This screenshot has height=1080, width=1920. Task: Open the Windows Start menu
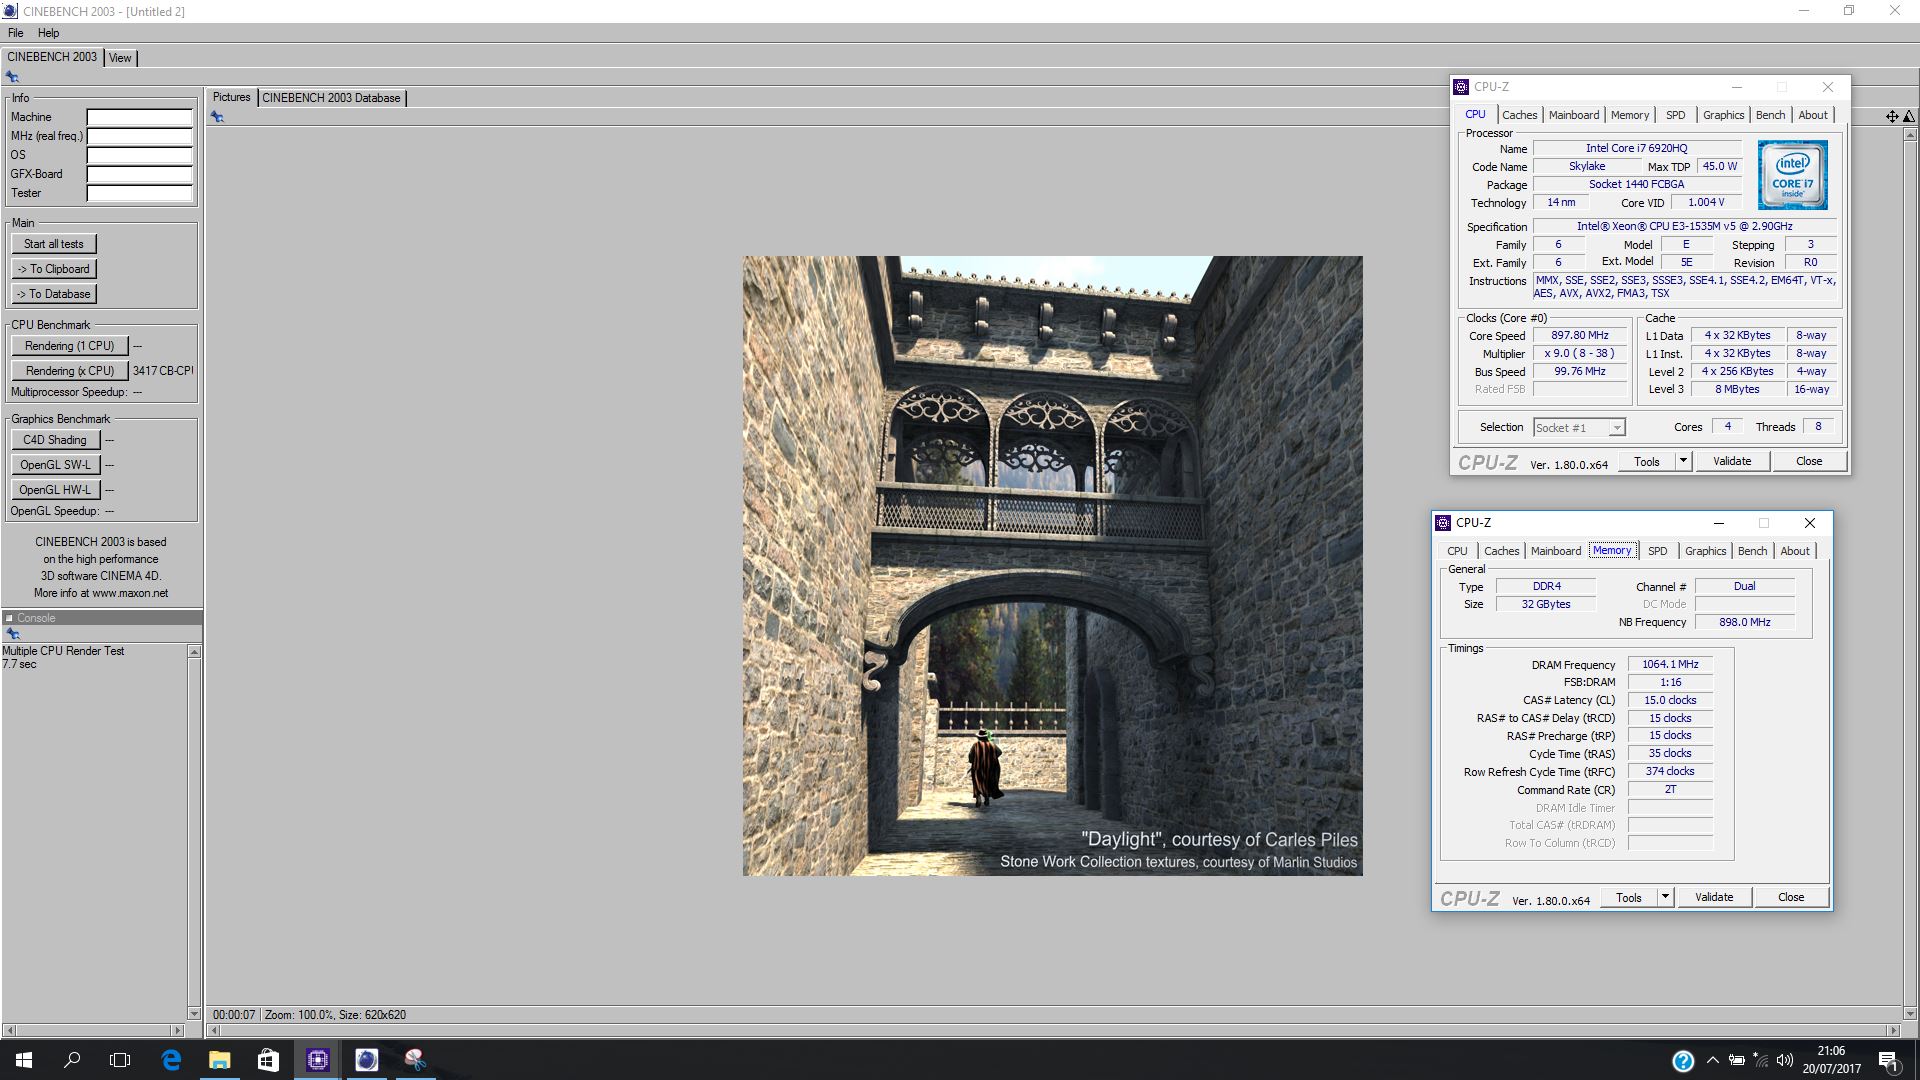(x=24, y=1060)
